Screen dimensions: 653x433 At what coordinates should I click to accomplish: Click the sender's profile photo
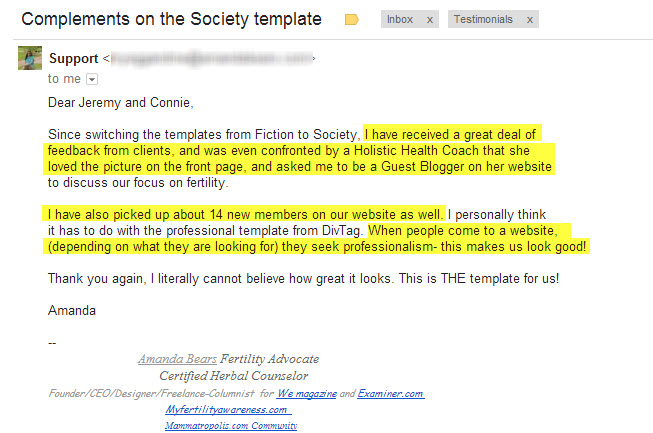click(x=30, y=58)
